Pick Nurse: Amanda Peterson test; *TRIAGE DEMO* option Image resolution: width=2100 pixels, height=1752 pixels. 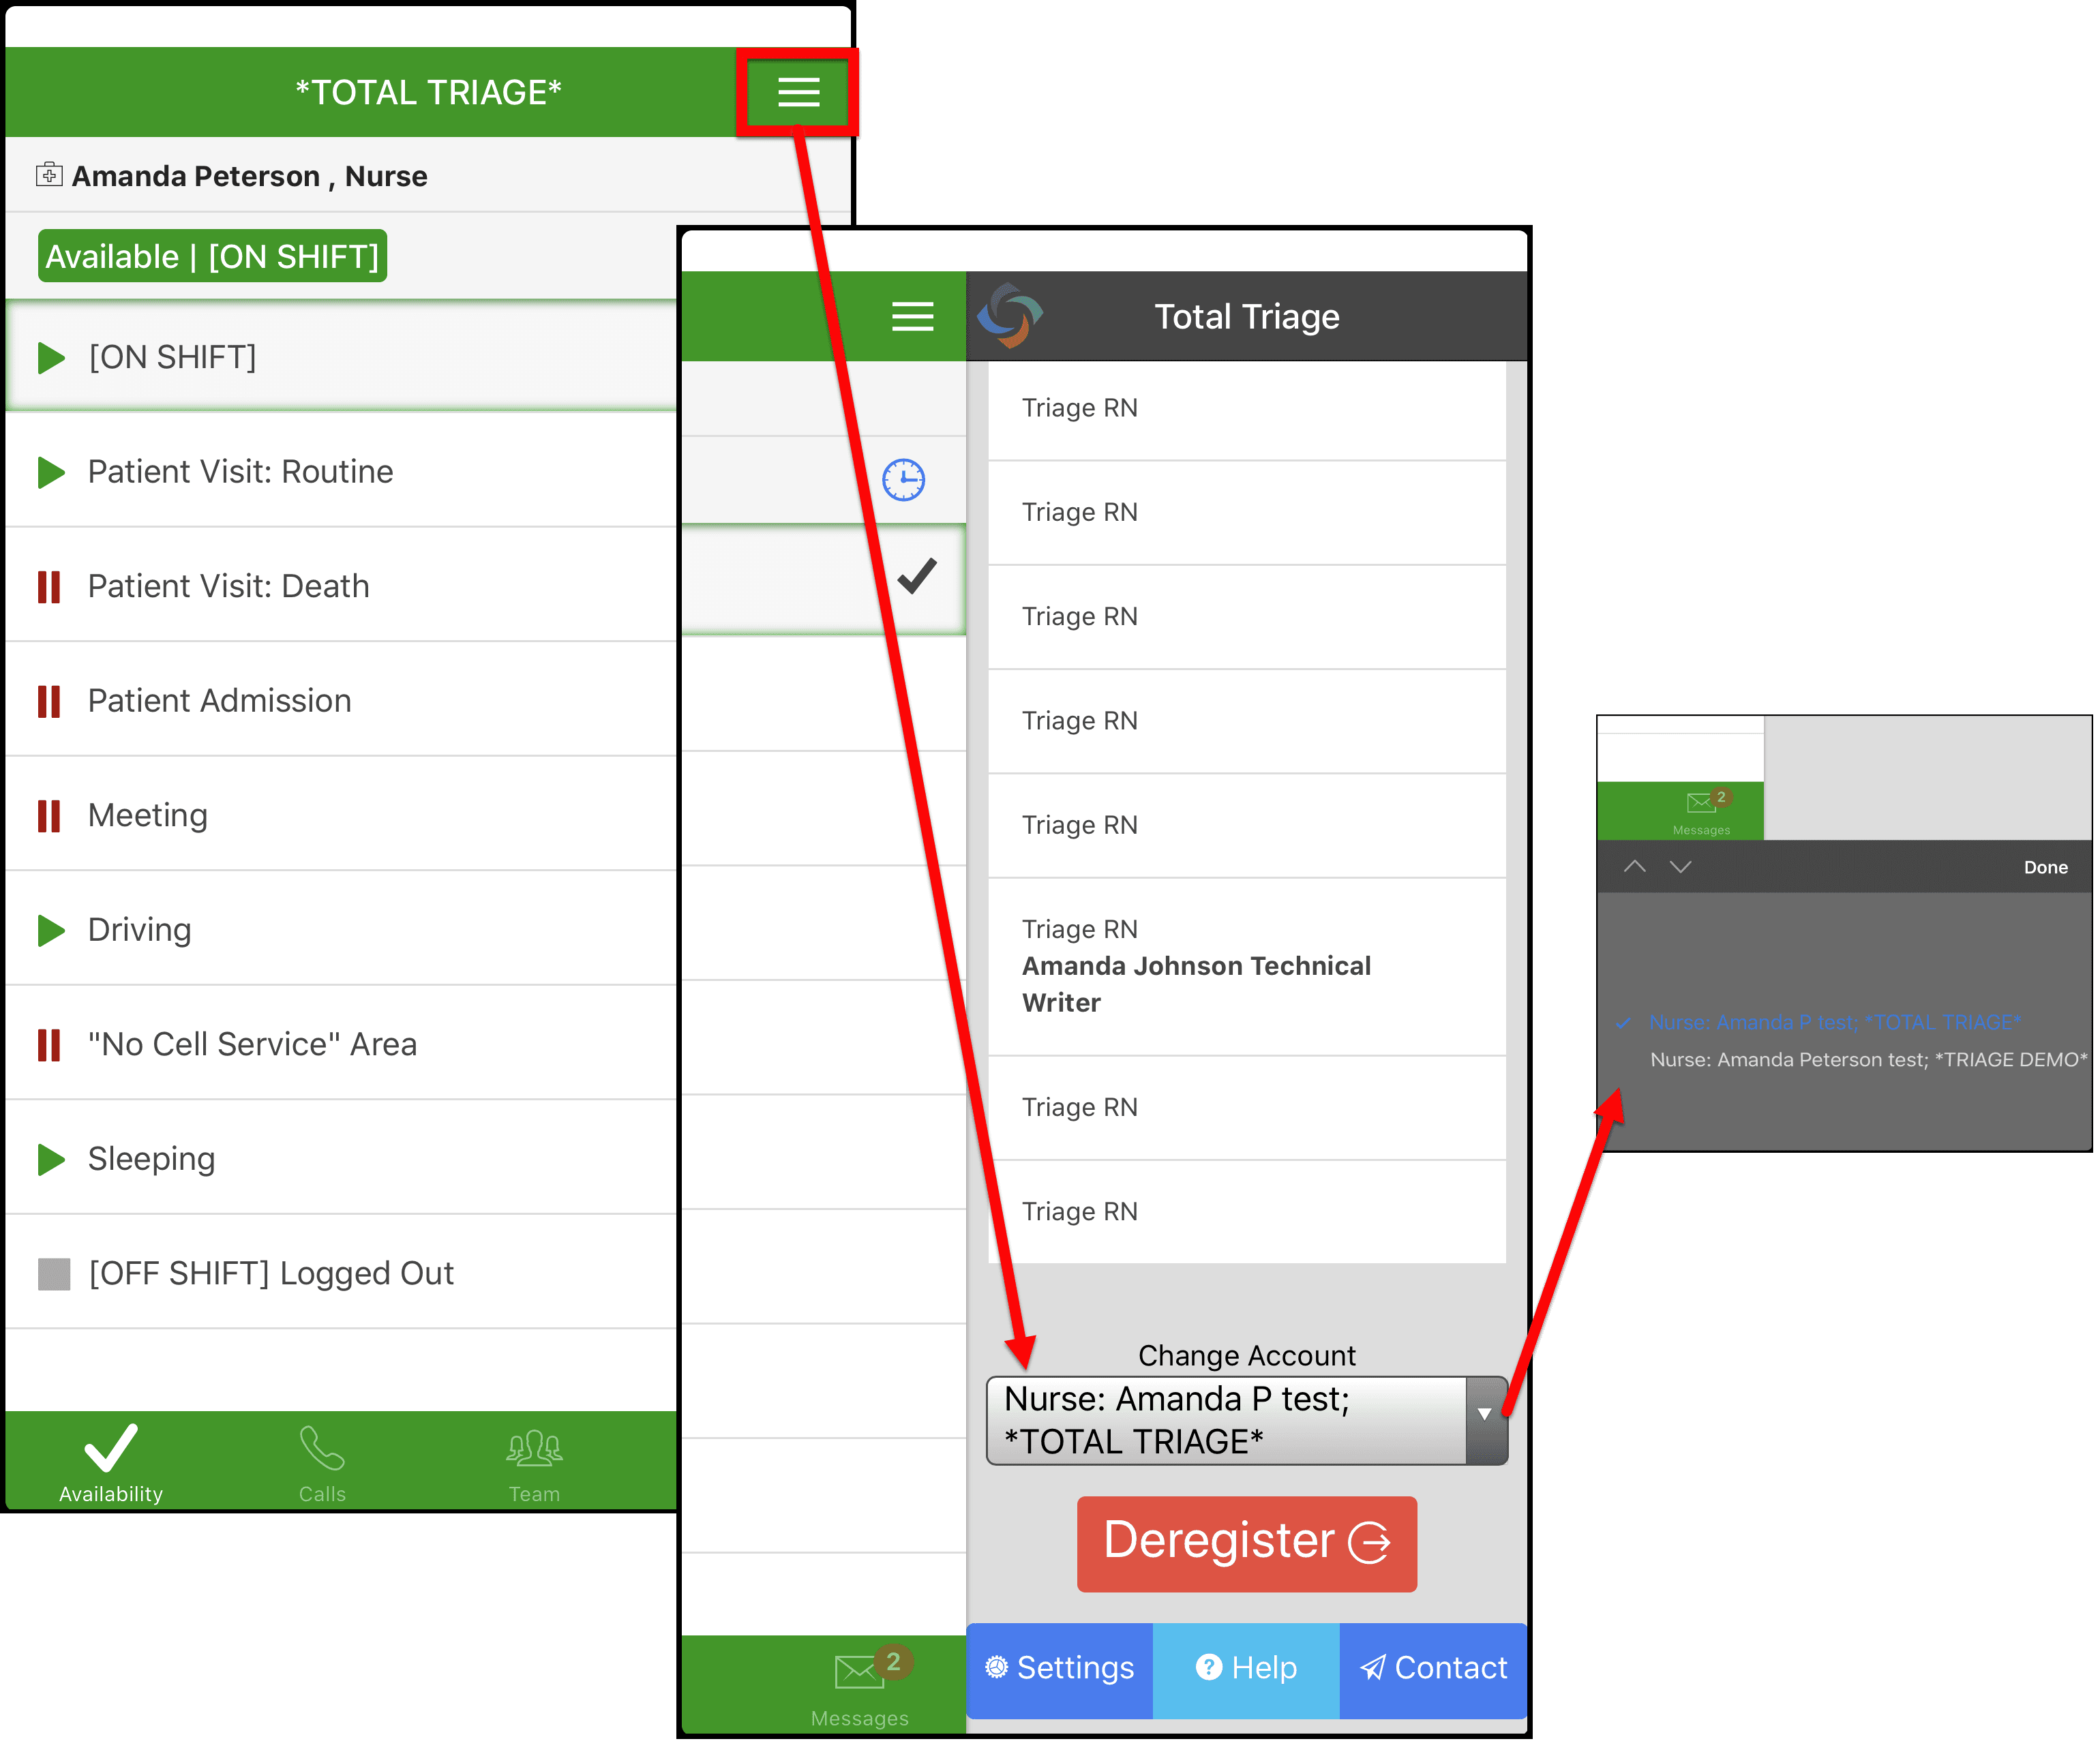1867,1060
